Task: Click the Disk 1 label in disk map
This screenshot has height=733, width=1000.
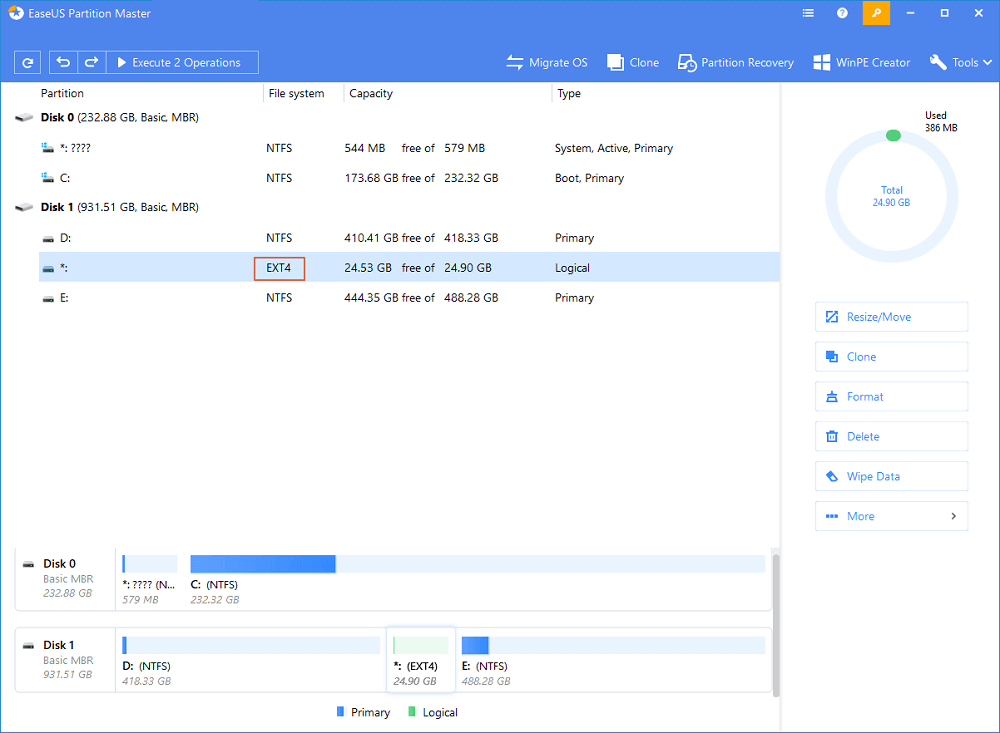Action: coord(59,645)
